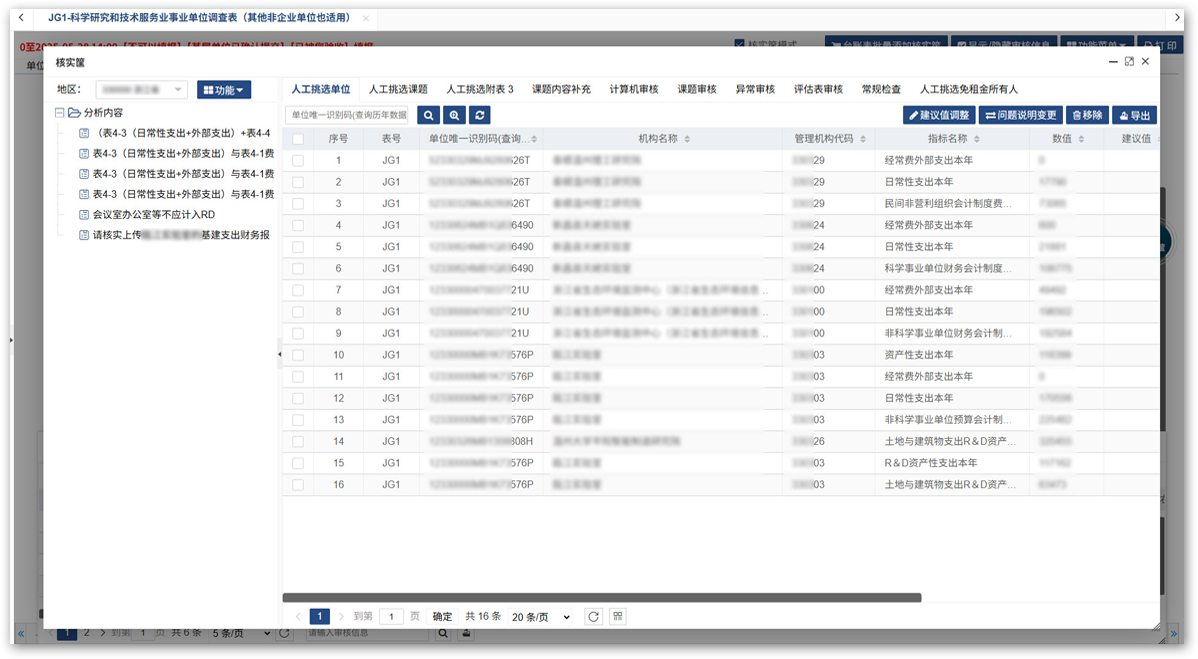Sort by 数值 column arrows
Image resolution: width=1198 pixels, height=659 pixels.
click(x=1082, y=139)
